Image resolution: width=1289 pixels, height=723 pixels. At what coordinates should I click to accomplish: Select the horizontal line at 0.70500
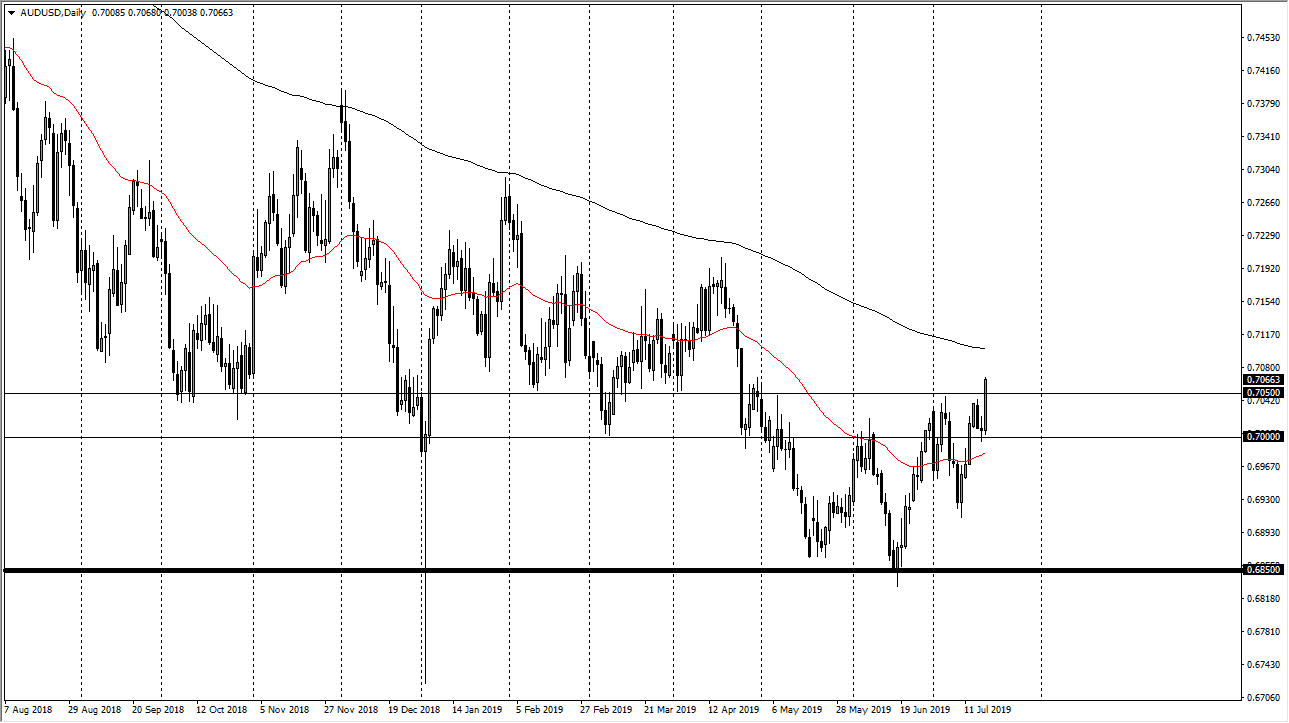click(x=600, y=393)
